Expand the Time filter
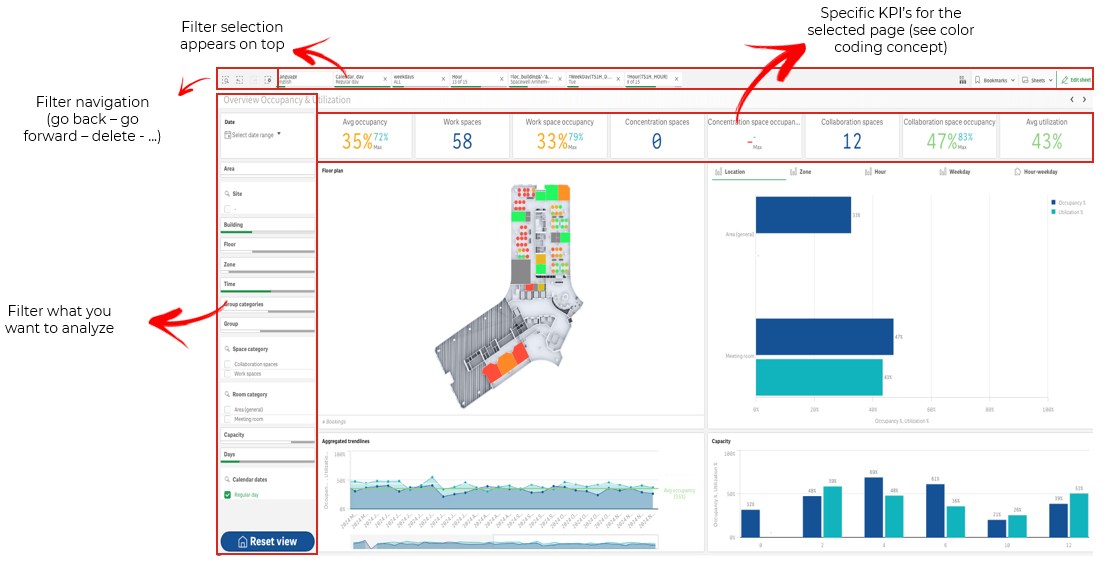 pyautogui.click(x=267, y=285)
